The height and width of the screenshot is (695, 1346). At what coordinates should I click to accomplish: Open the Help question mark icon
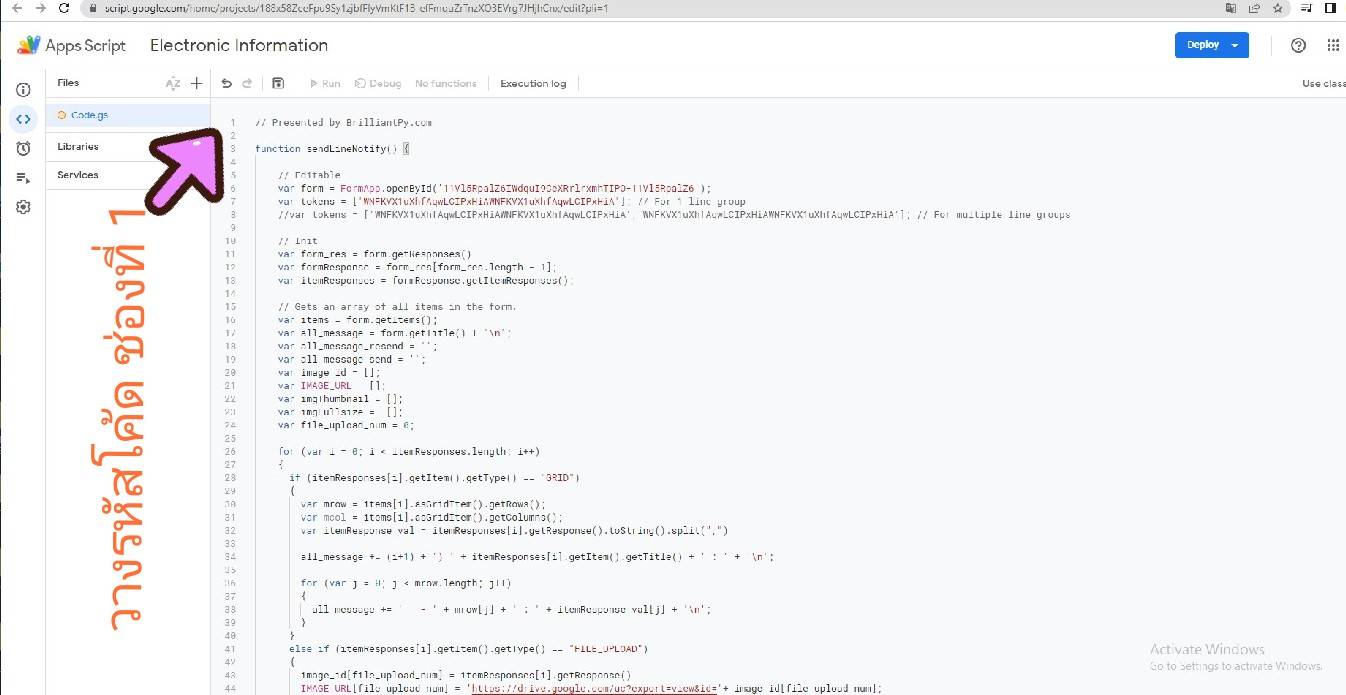pyautogui.click(x=1298, y=45)
